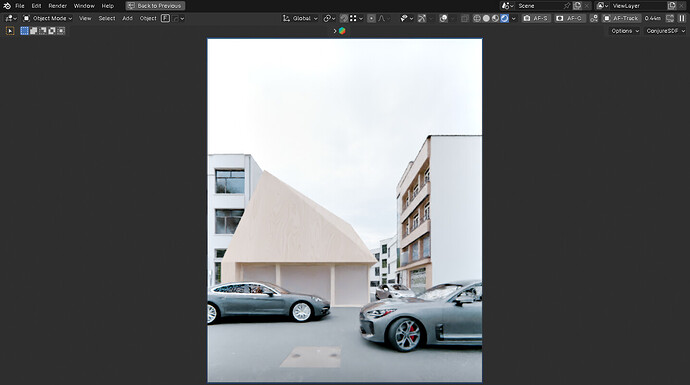Open the viewport Object menu
Viewport: 690px width, 385px height.
(148, 18)
